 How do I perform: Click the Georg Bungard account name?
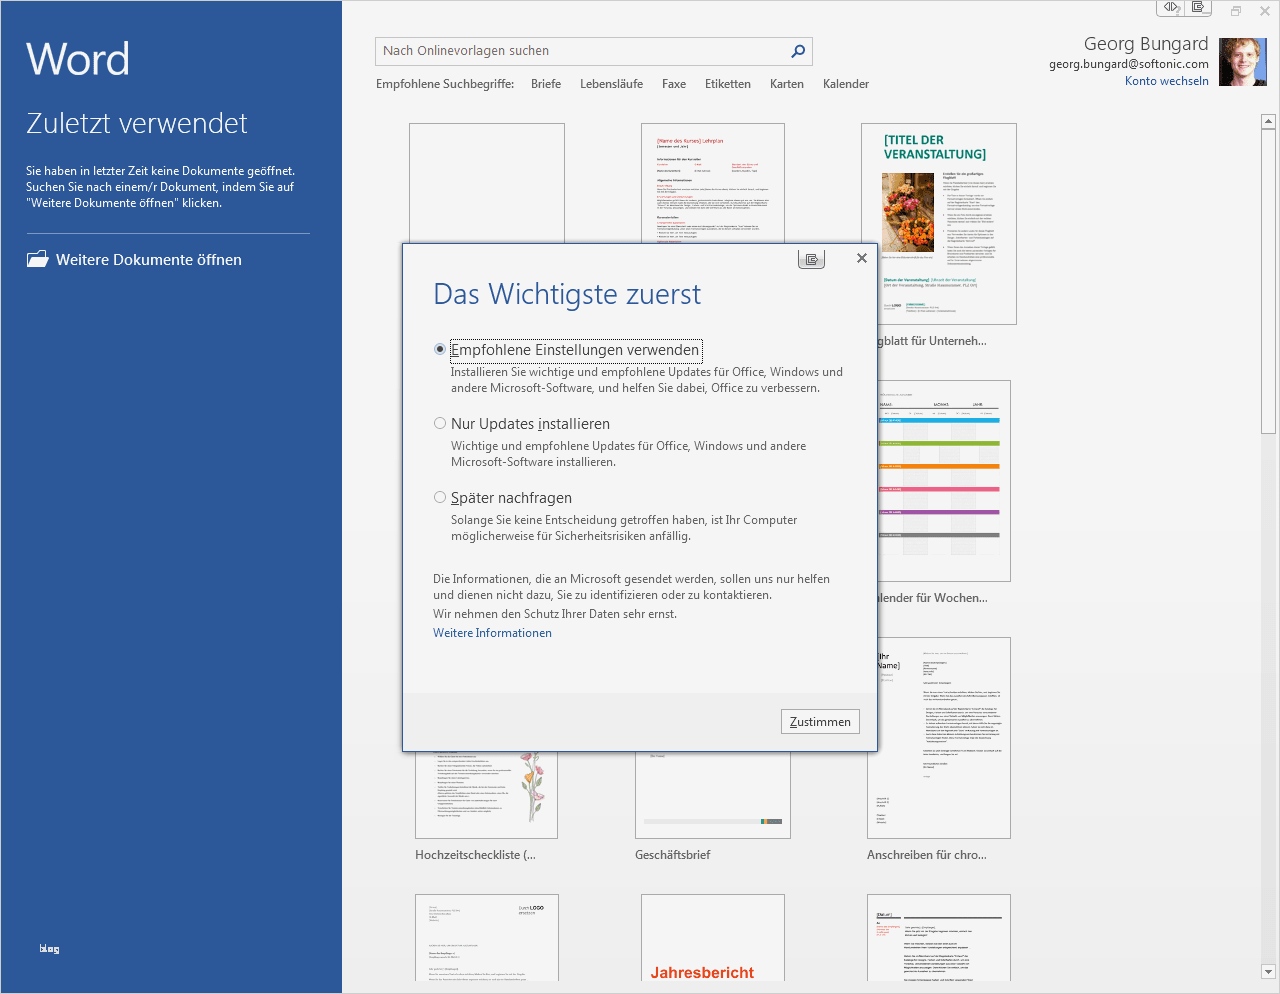click(1146, 44)
